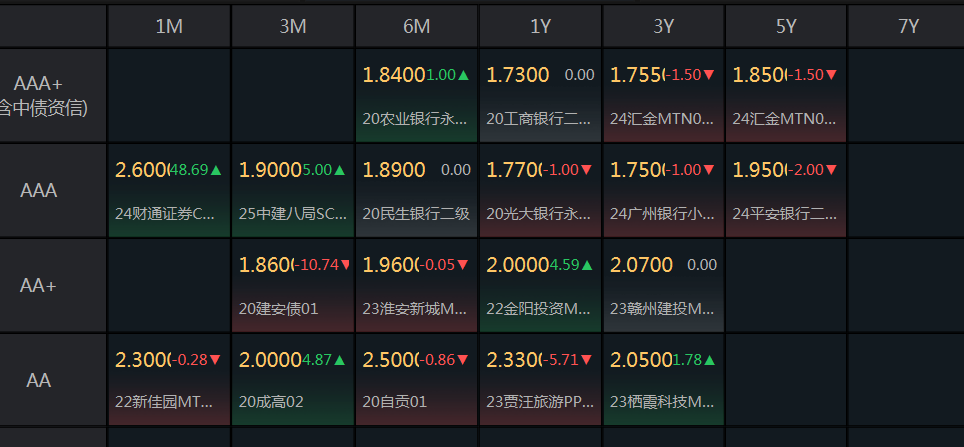This screenshot has width=964, height=447.
Task: Click the red down arrow beside -2.00
Action: pos(832,170)
